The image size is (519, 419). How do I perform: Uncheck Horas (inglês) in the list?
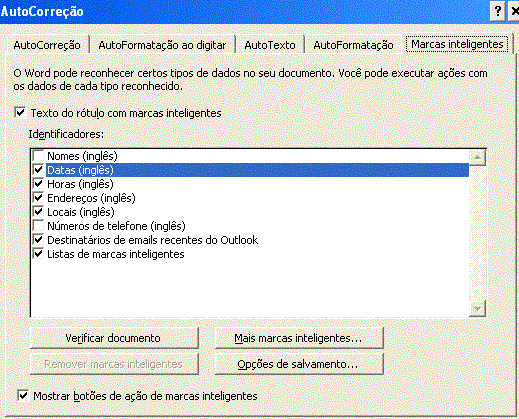[38, 184]
